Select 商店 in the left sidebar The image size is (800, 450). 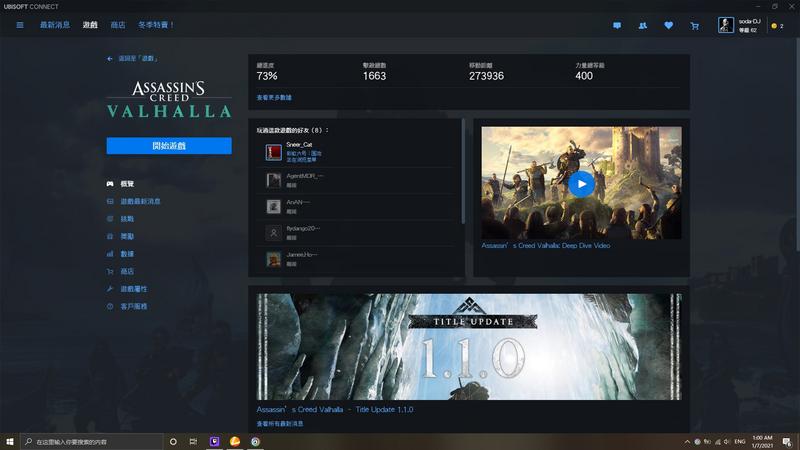pos(127,271)
